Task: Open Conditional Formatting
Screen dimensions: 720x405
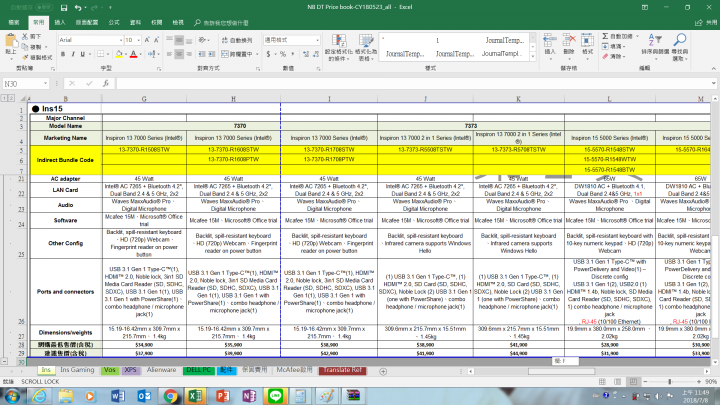Action: pyautogui.click(x=339, y=47)
